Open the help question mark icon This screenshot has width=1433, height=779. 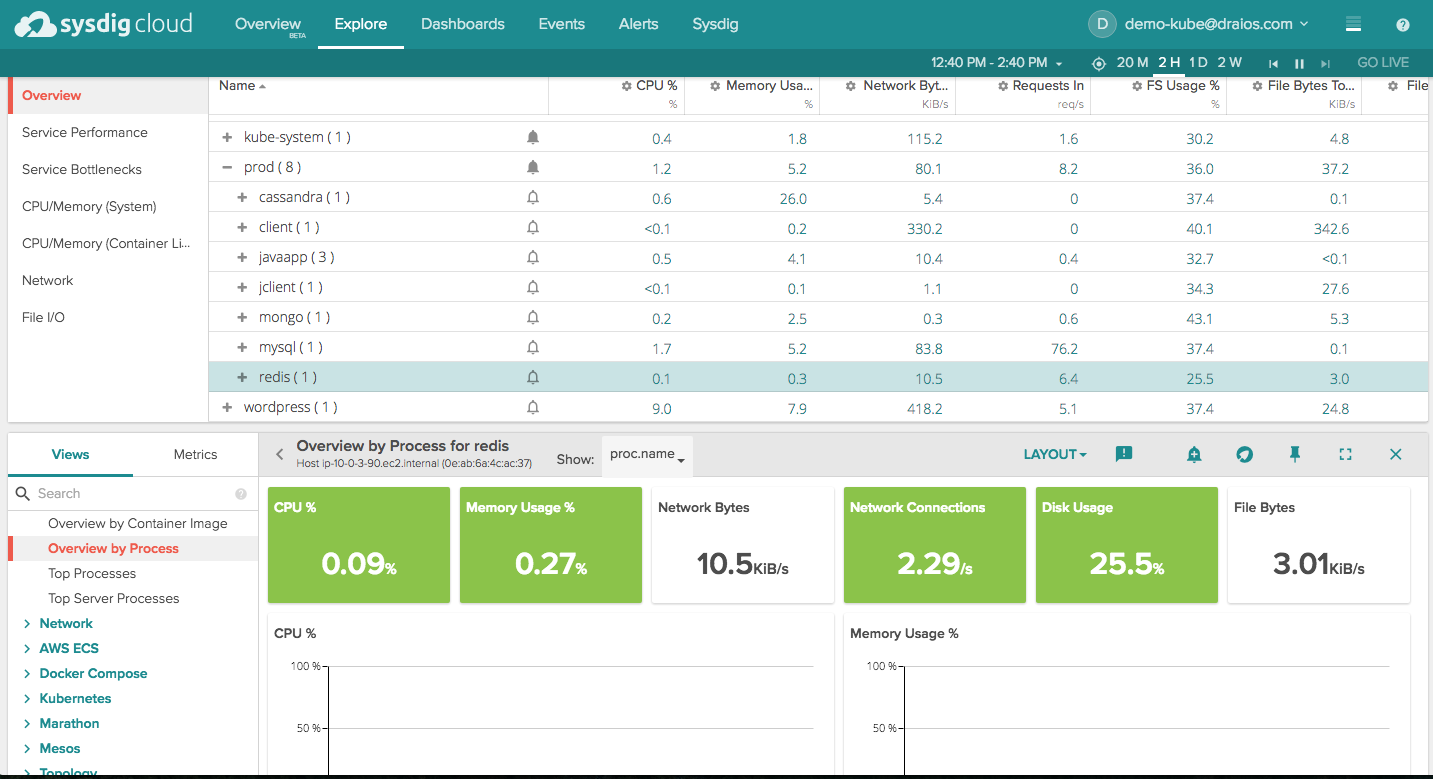coord(1403,25)
